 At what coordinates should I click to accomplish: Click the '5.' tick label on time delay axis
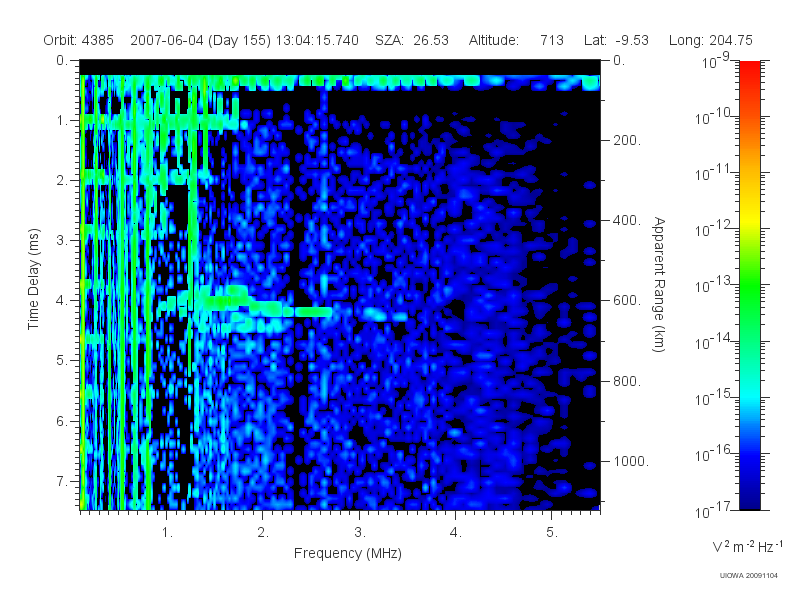tap(62, 361)
